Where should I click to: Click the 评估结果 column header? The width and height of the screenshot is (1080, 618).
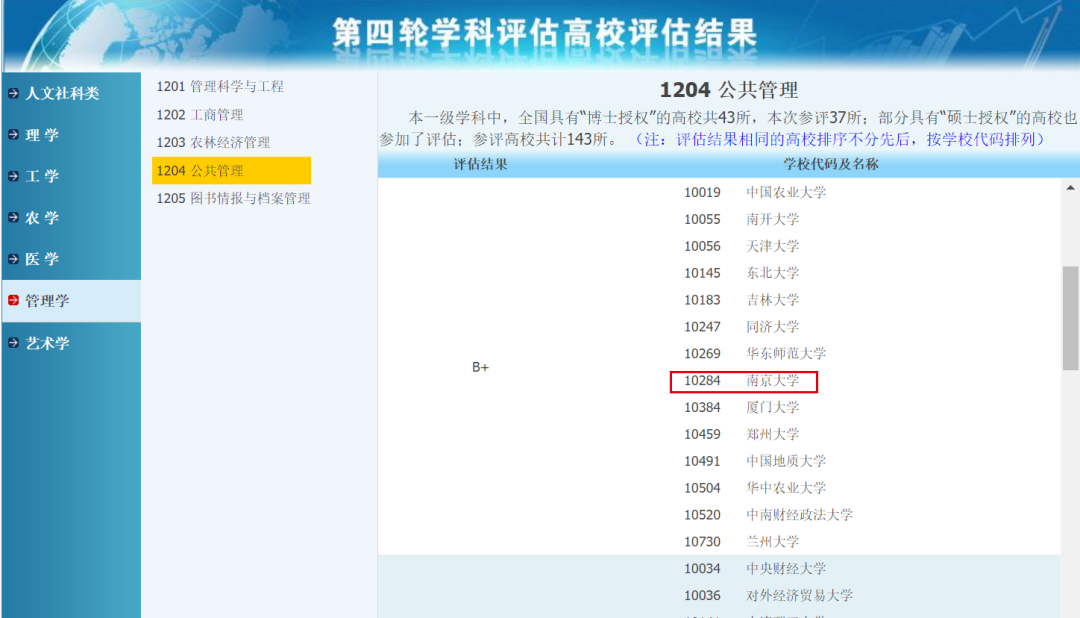(480, 164)
